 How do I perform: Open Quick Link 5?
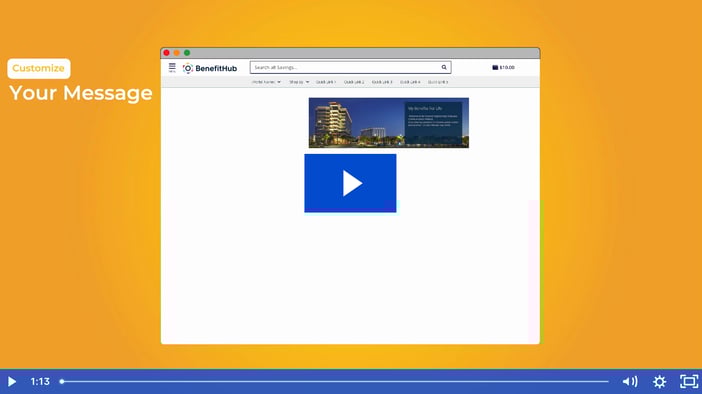[438, 82]
